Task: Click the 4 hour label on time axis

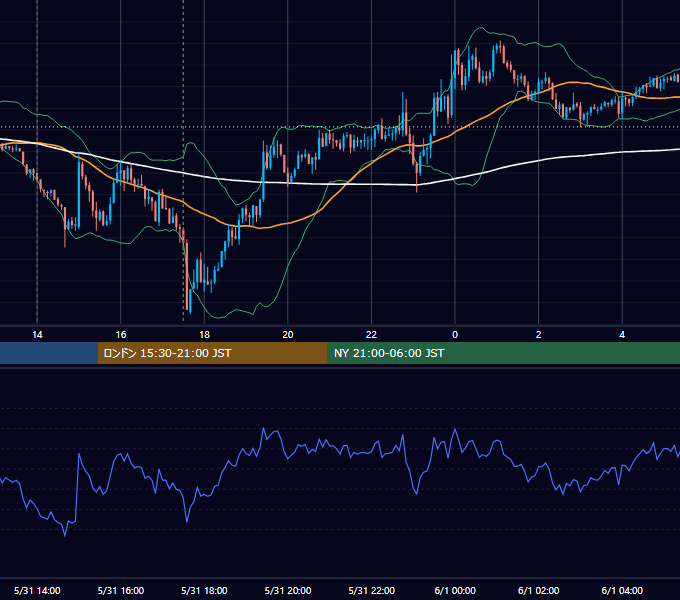Action: coord(622,335)
